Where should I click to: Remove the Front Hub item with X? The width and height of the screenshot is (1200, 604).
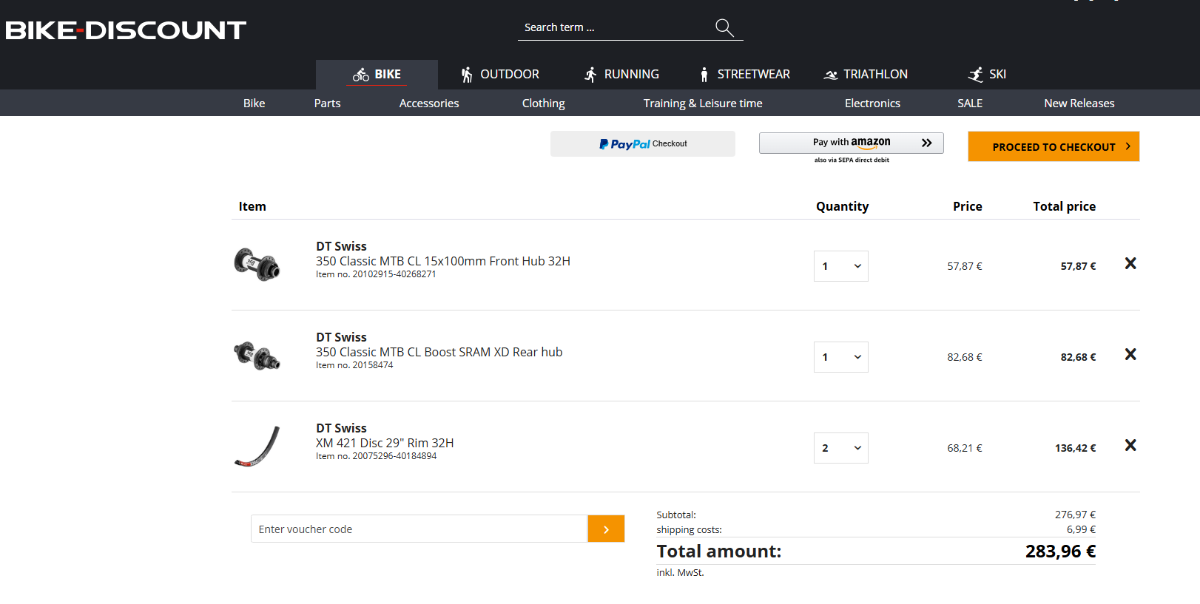click(x=1130, y=264)
